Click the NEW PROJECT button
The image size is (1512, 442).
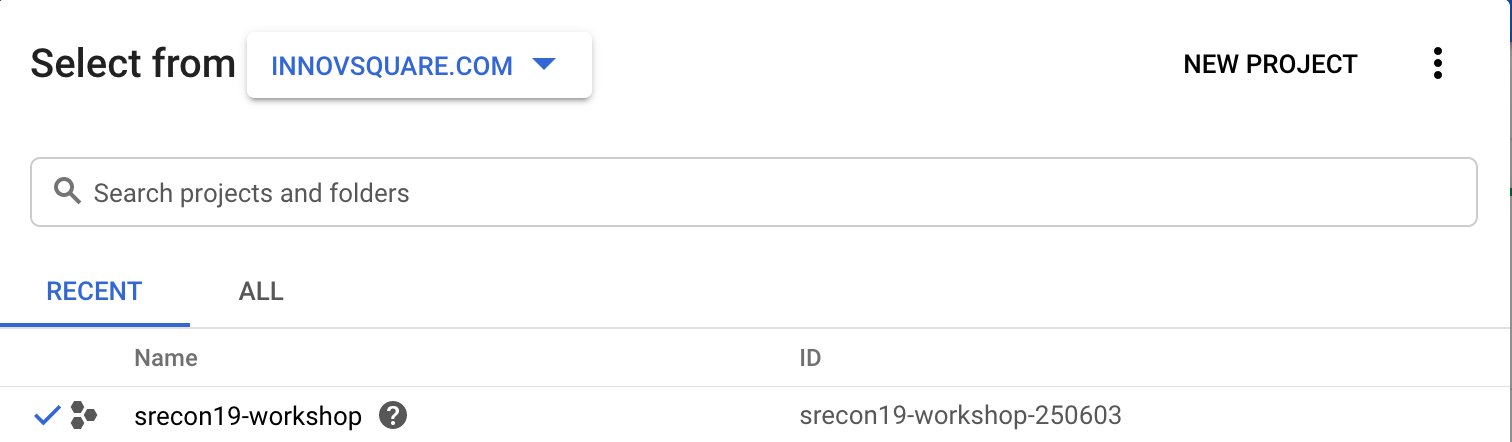(x=1270, y=65)
